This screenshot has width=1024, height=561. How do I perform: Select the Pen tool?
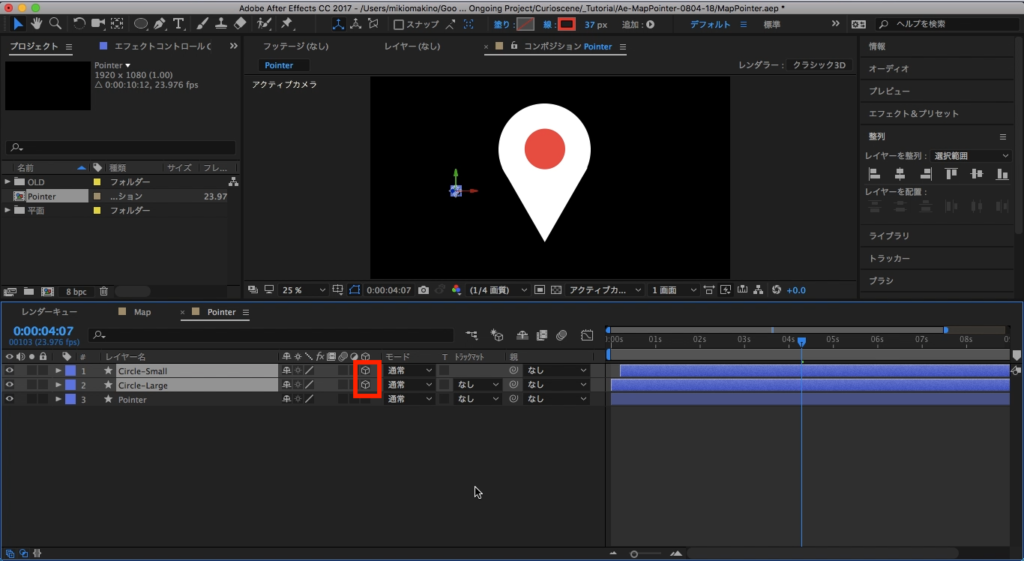pos(160,23)
